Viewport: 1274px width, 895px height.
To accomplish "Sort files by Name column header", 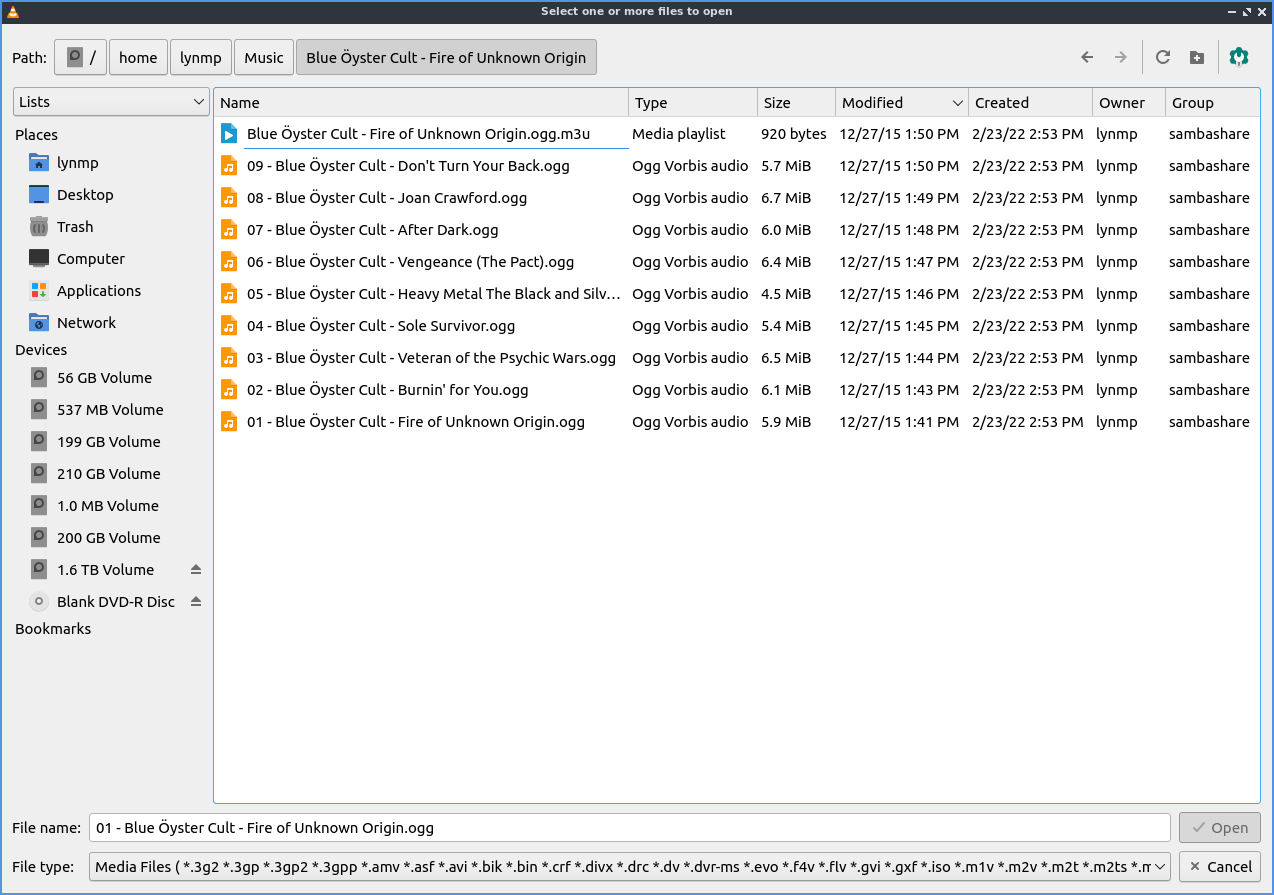I will [x=420, y=103].
